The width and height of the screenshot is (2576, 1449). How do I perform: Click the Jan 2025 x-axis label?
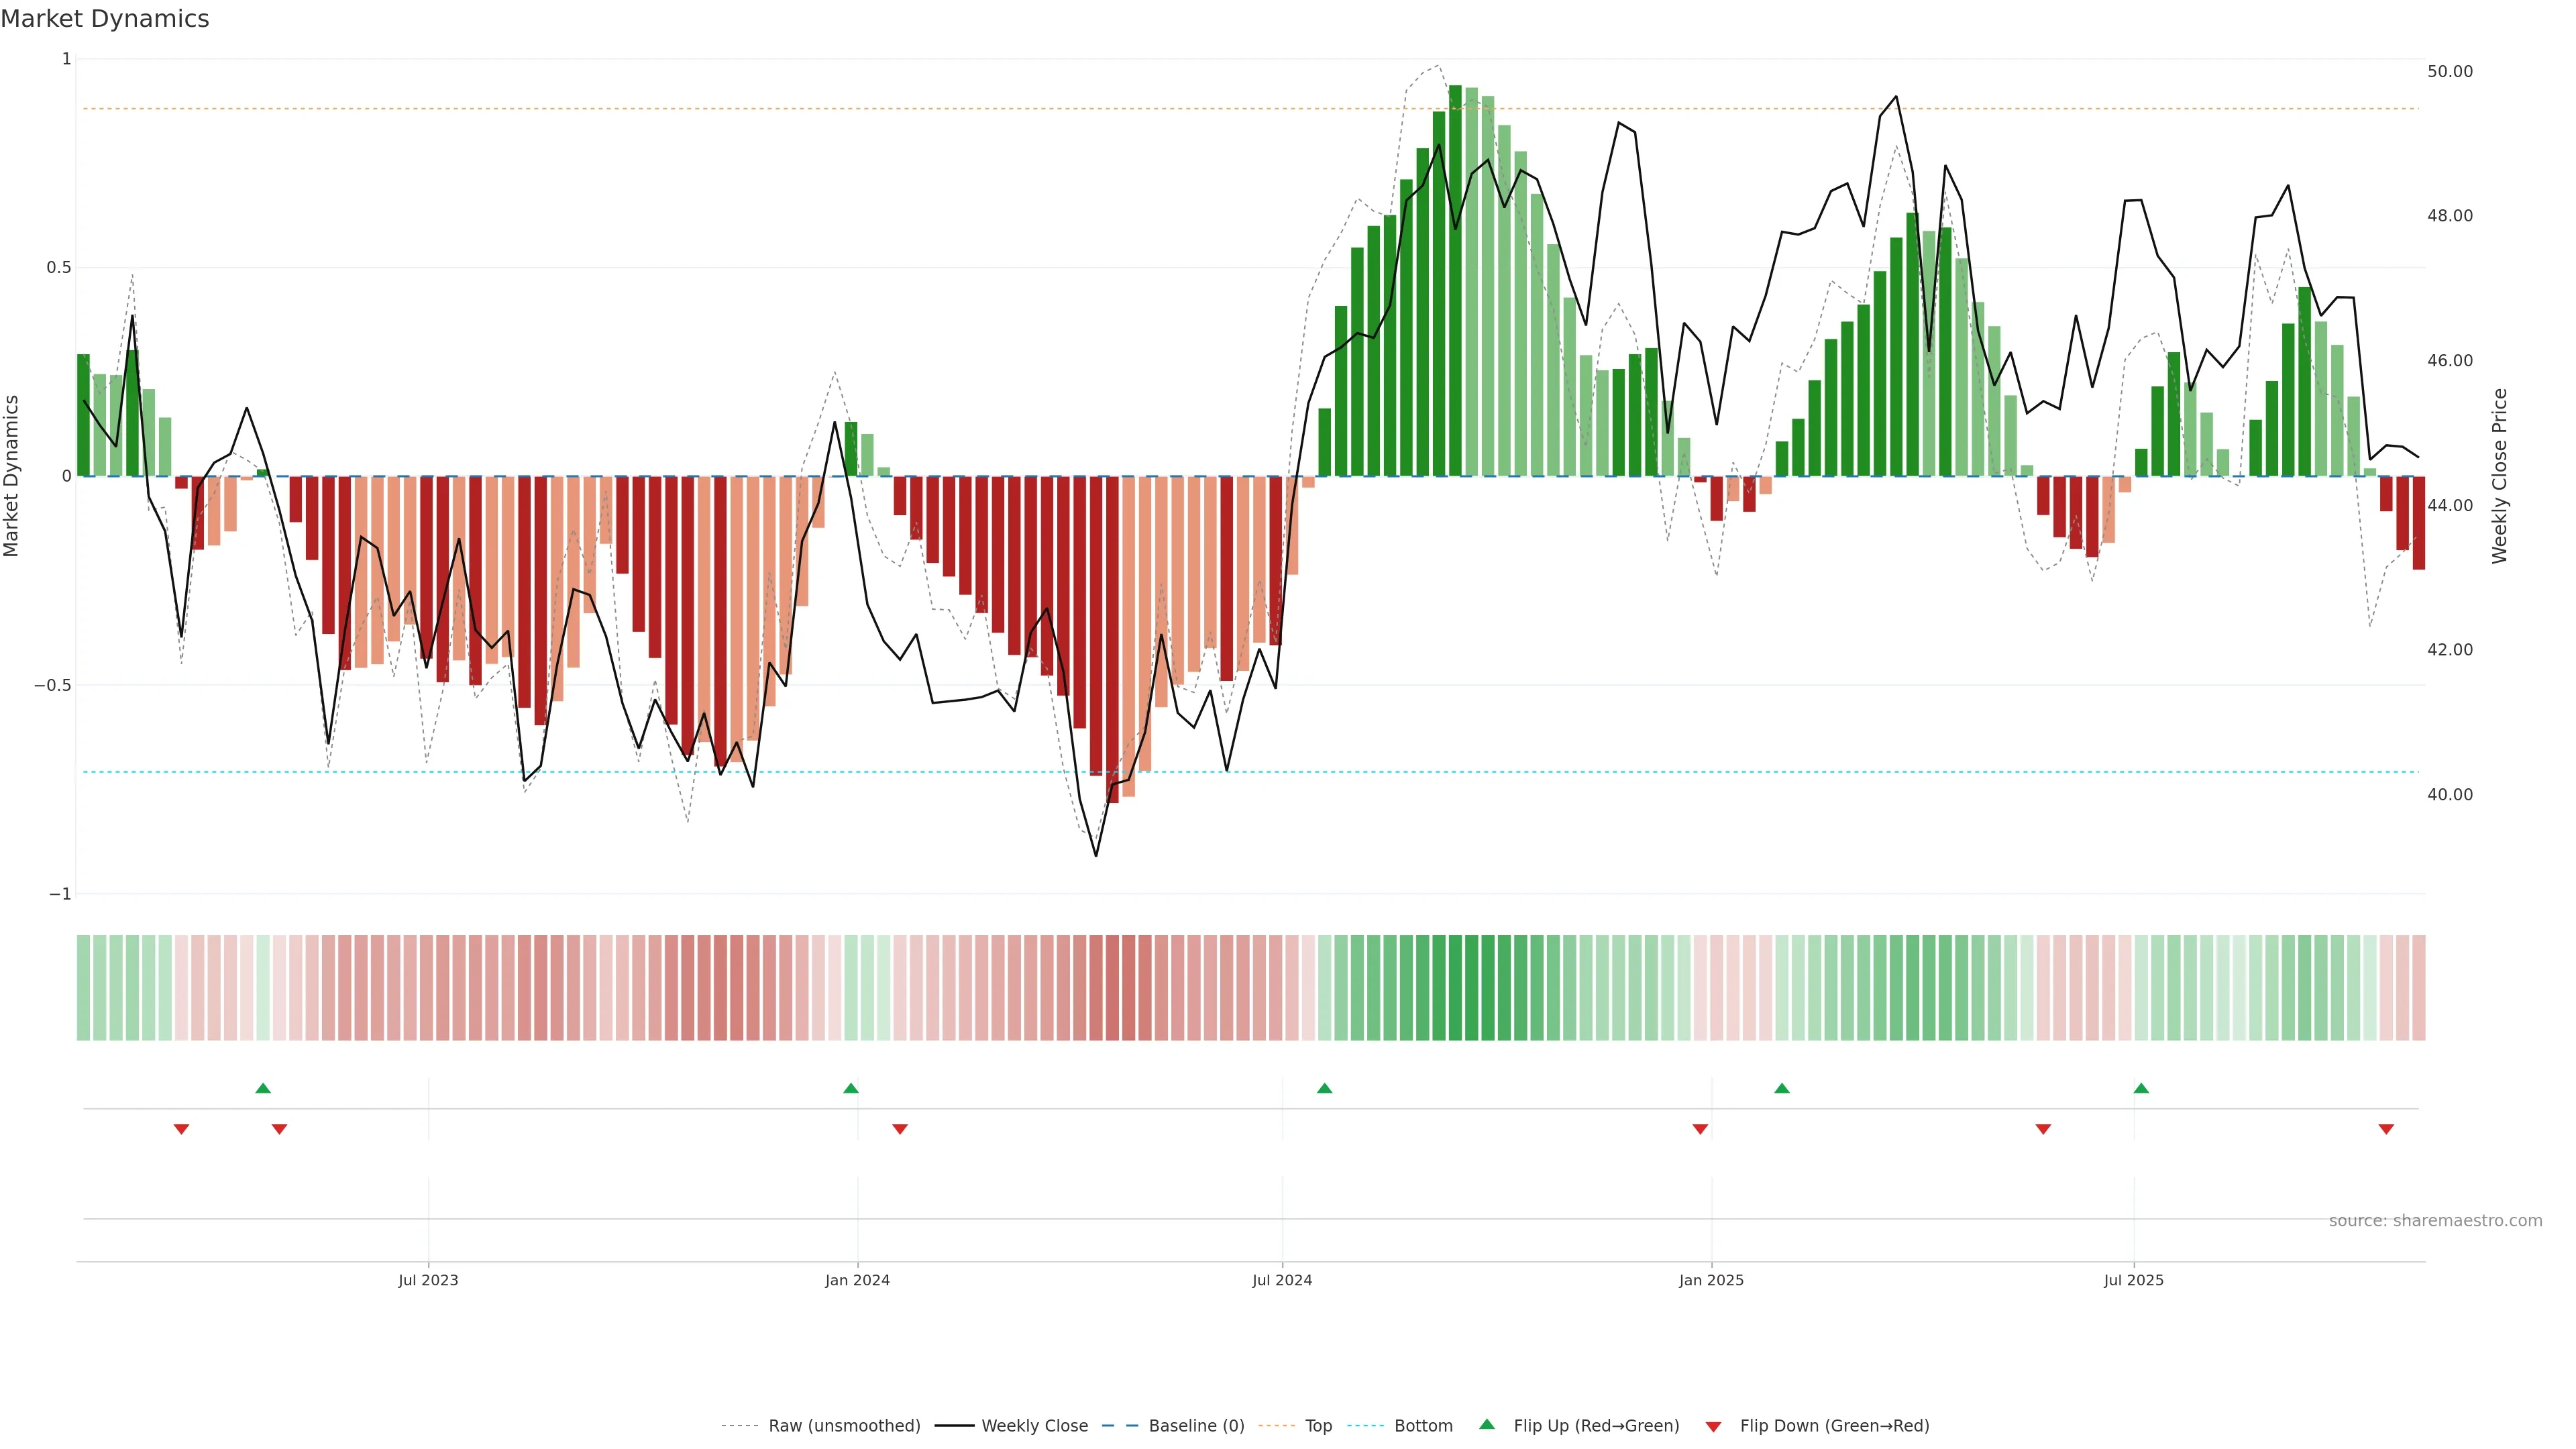click(x=1711, y=1280)
